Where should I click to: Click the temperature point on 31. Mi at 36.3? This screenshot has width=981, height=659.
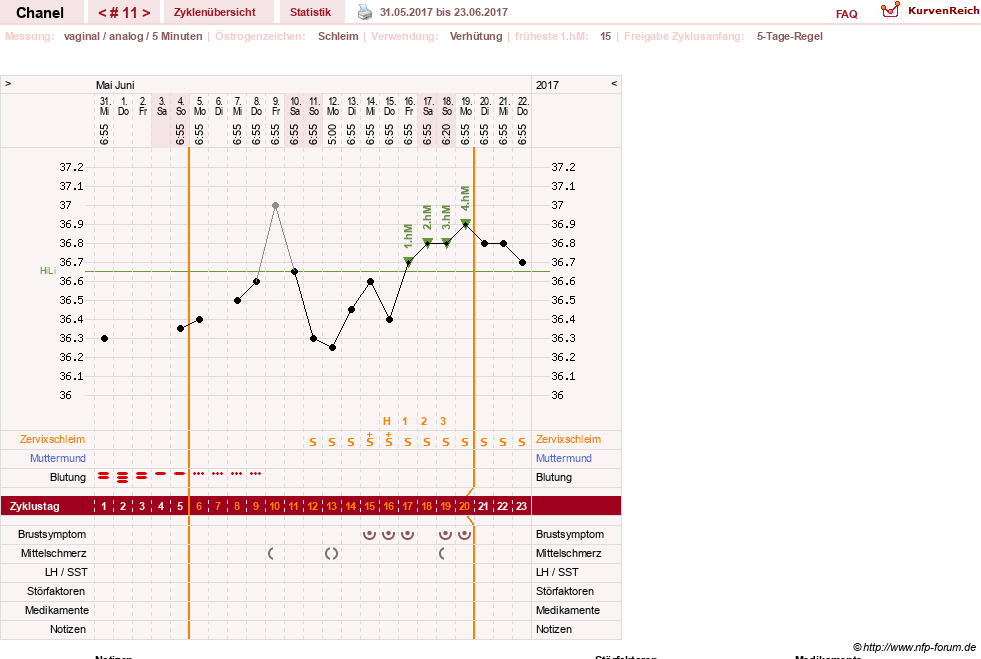104,338
